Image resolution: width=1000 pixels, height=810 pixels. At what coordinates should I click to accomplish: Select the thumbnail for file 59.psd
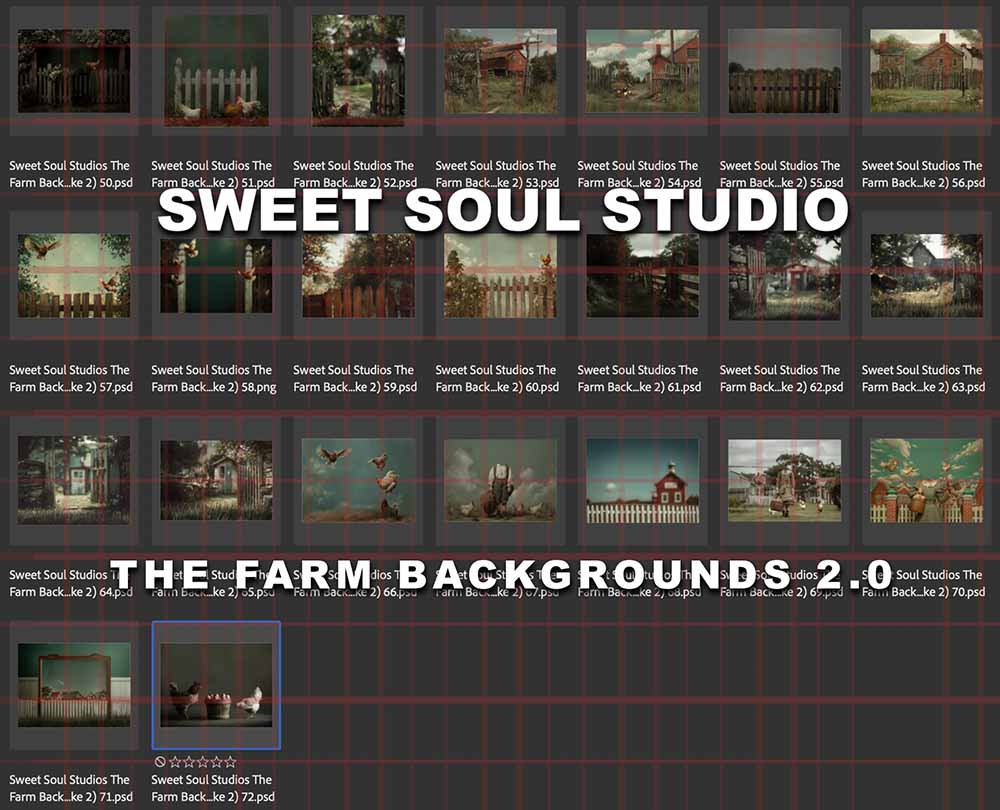(358, 276)
